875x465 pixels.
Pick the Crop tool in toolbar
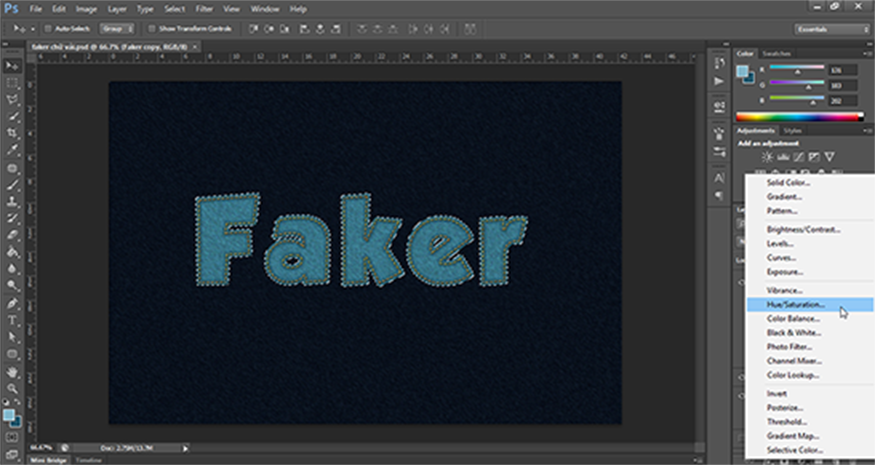pyautogui.click(x=12, y=132)
